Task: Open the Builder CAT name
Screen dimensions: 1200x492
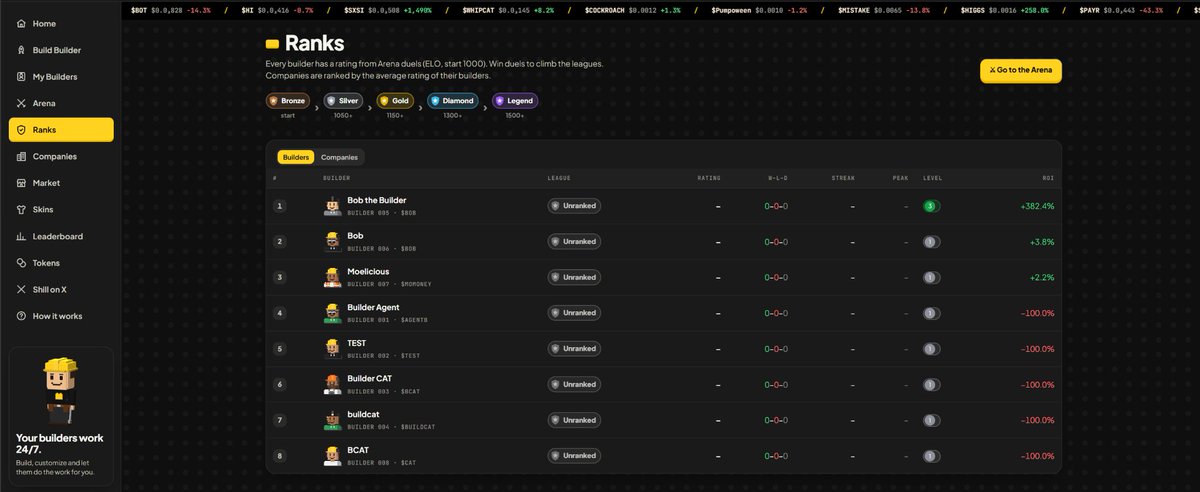Action: click(x=370, y=378)
